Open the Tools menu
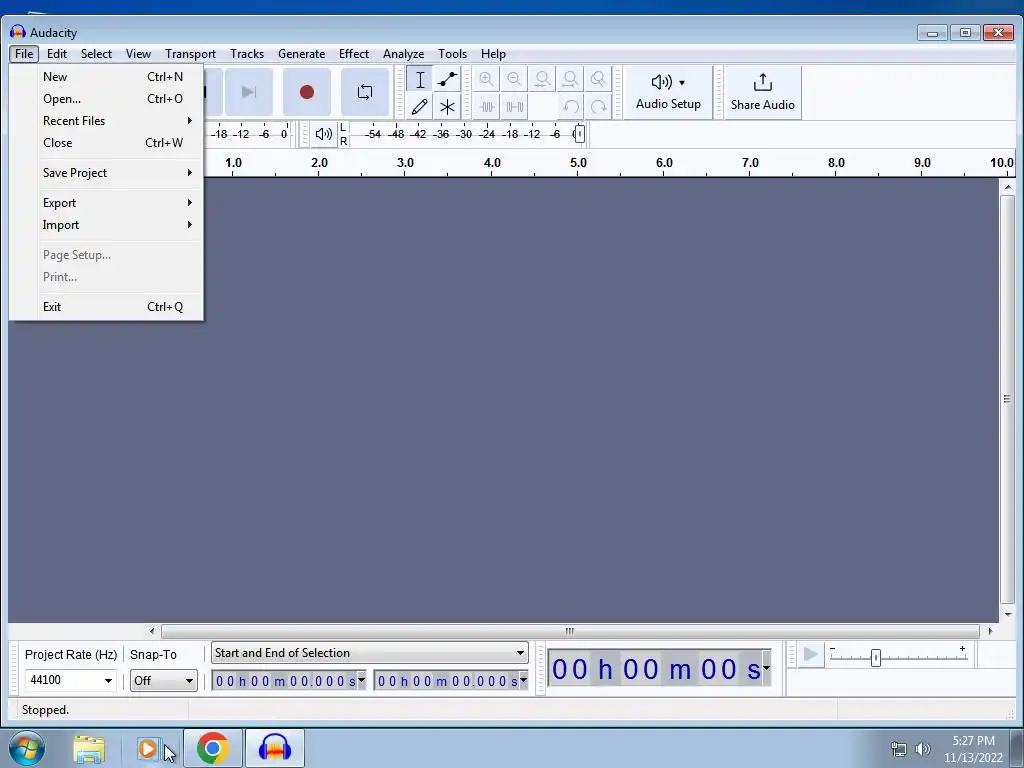 pos(452,54)
